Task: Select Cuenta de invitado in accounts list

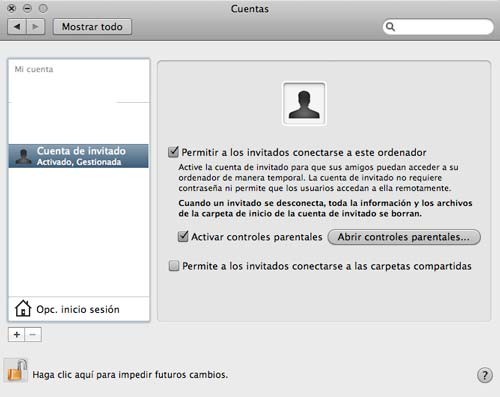Action: pos(79,156)
